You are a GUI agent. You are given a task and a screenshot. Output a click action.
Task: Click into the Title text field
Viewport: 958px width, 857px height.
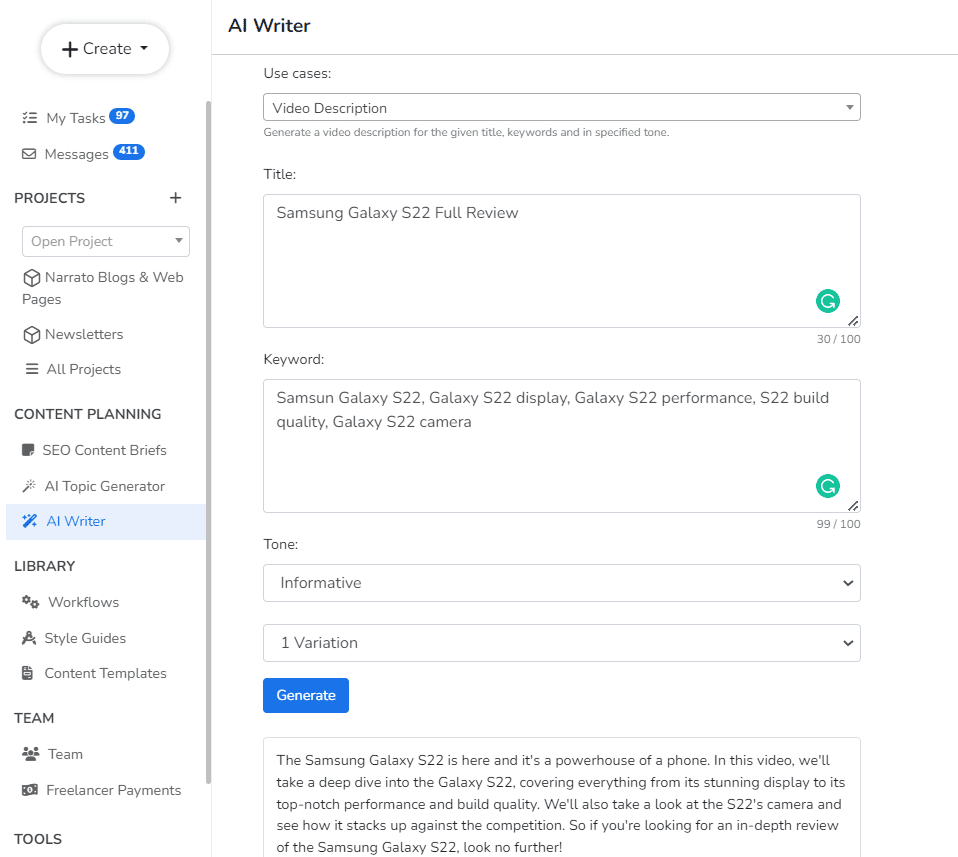[561, 261]
